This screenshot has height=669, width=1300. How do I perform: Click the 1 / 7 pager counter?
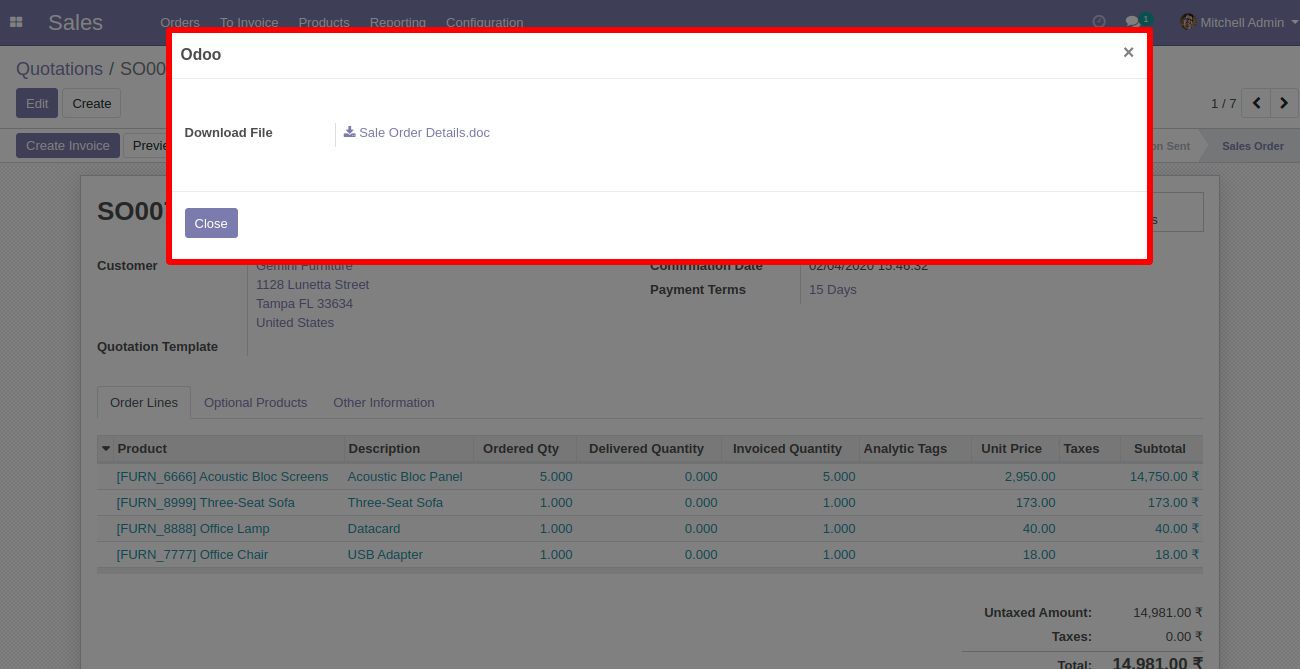tap(1223, 103)
